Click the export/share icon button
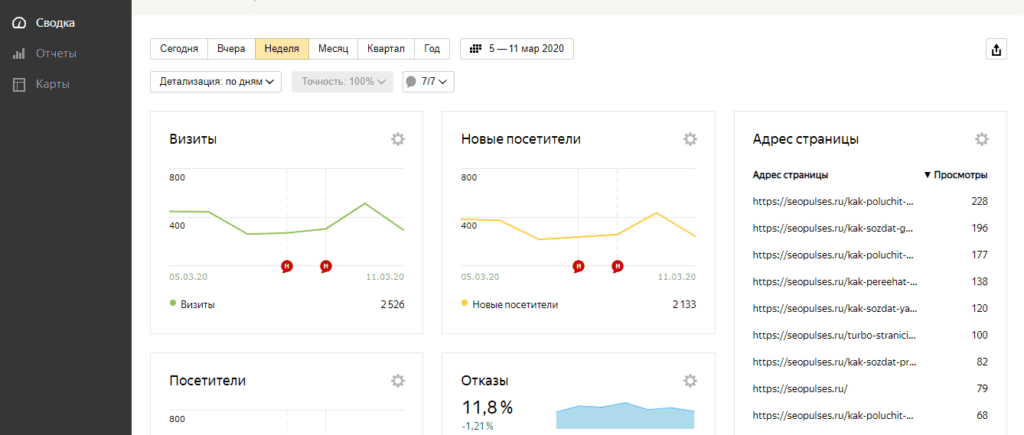The image size is (1024, 435). click(x=996, y=50)
